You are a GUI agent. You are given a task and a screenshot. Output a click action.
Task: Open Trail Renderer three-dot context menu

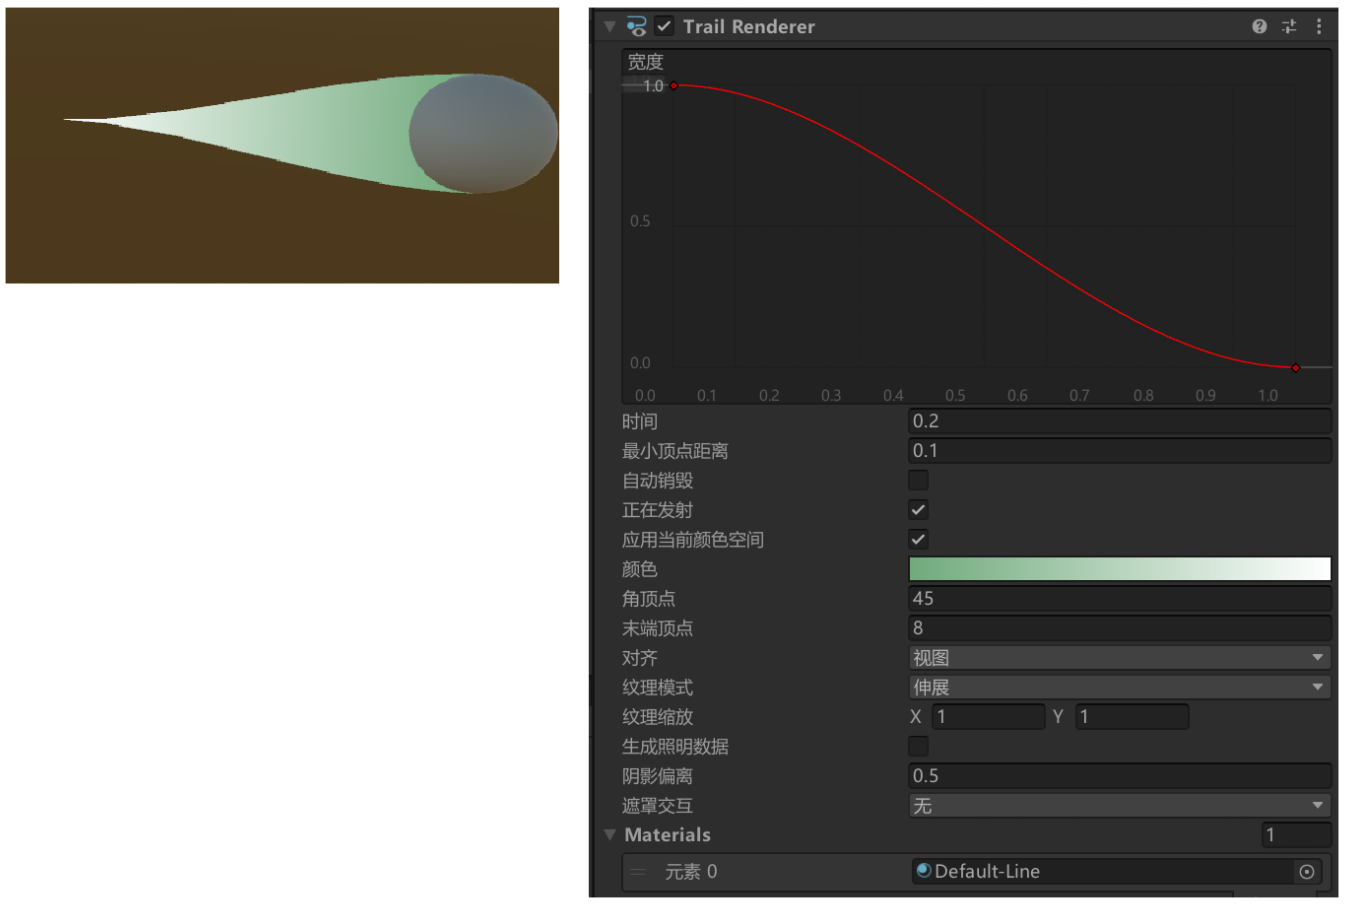tap(1319, 27)
